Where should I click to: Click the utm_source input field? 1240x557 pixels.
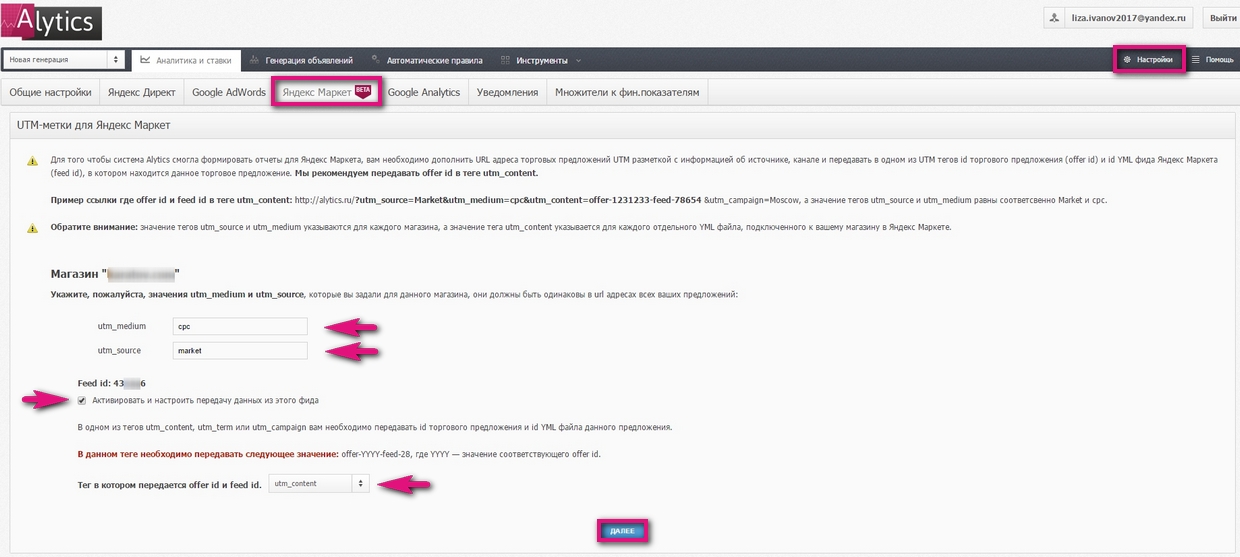tap(239, 350)
